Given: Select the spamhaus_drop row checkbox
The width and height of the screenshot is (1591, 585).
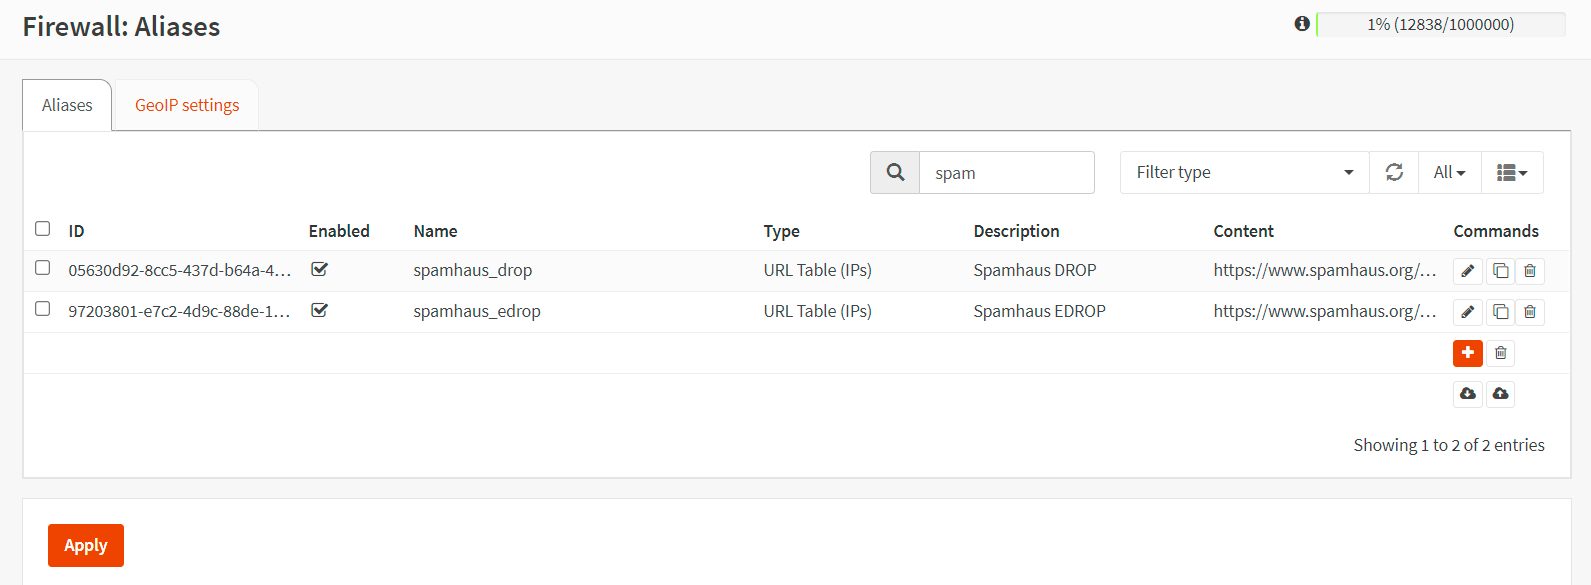Looking at the screenshot, I should (42, 268).
